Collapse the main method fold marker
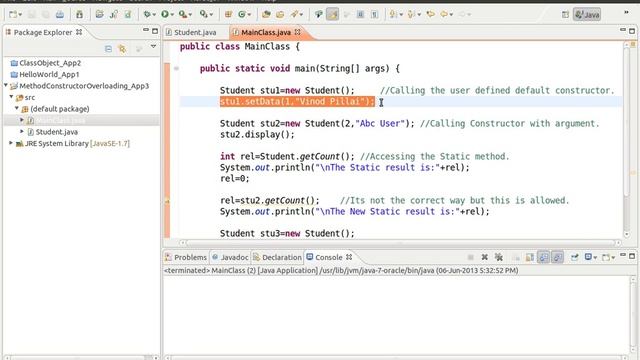The width and height of the screenshot is (640, 360). click(x=176, y=69)
